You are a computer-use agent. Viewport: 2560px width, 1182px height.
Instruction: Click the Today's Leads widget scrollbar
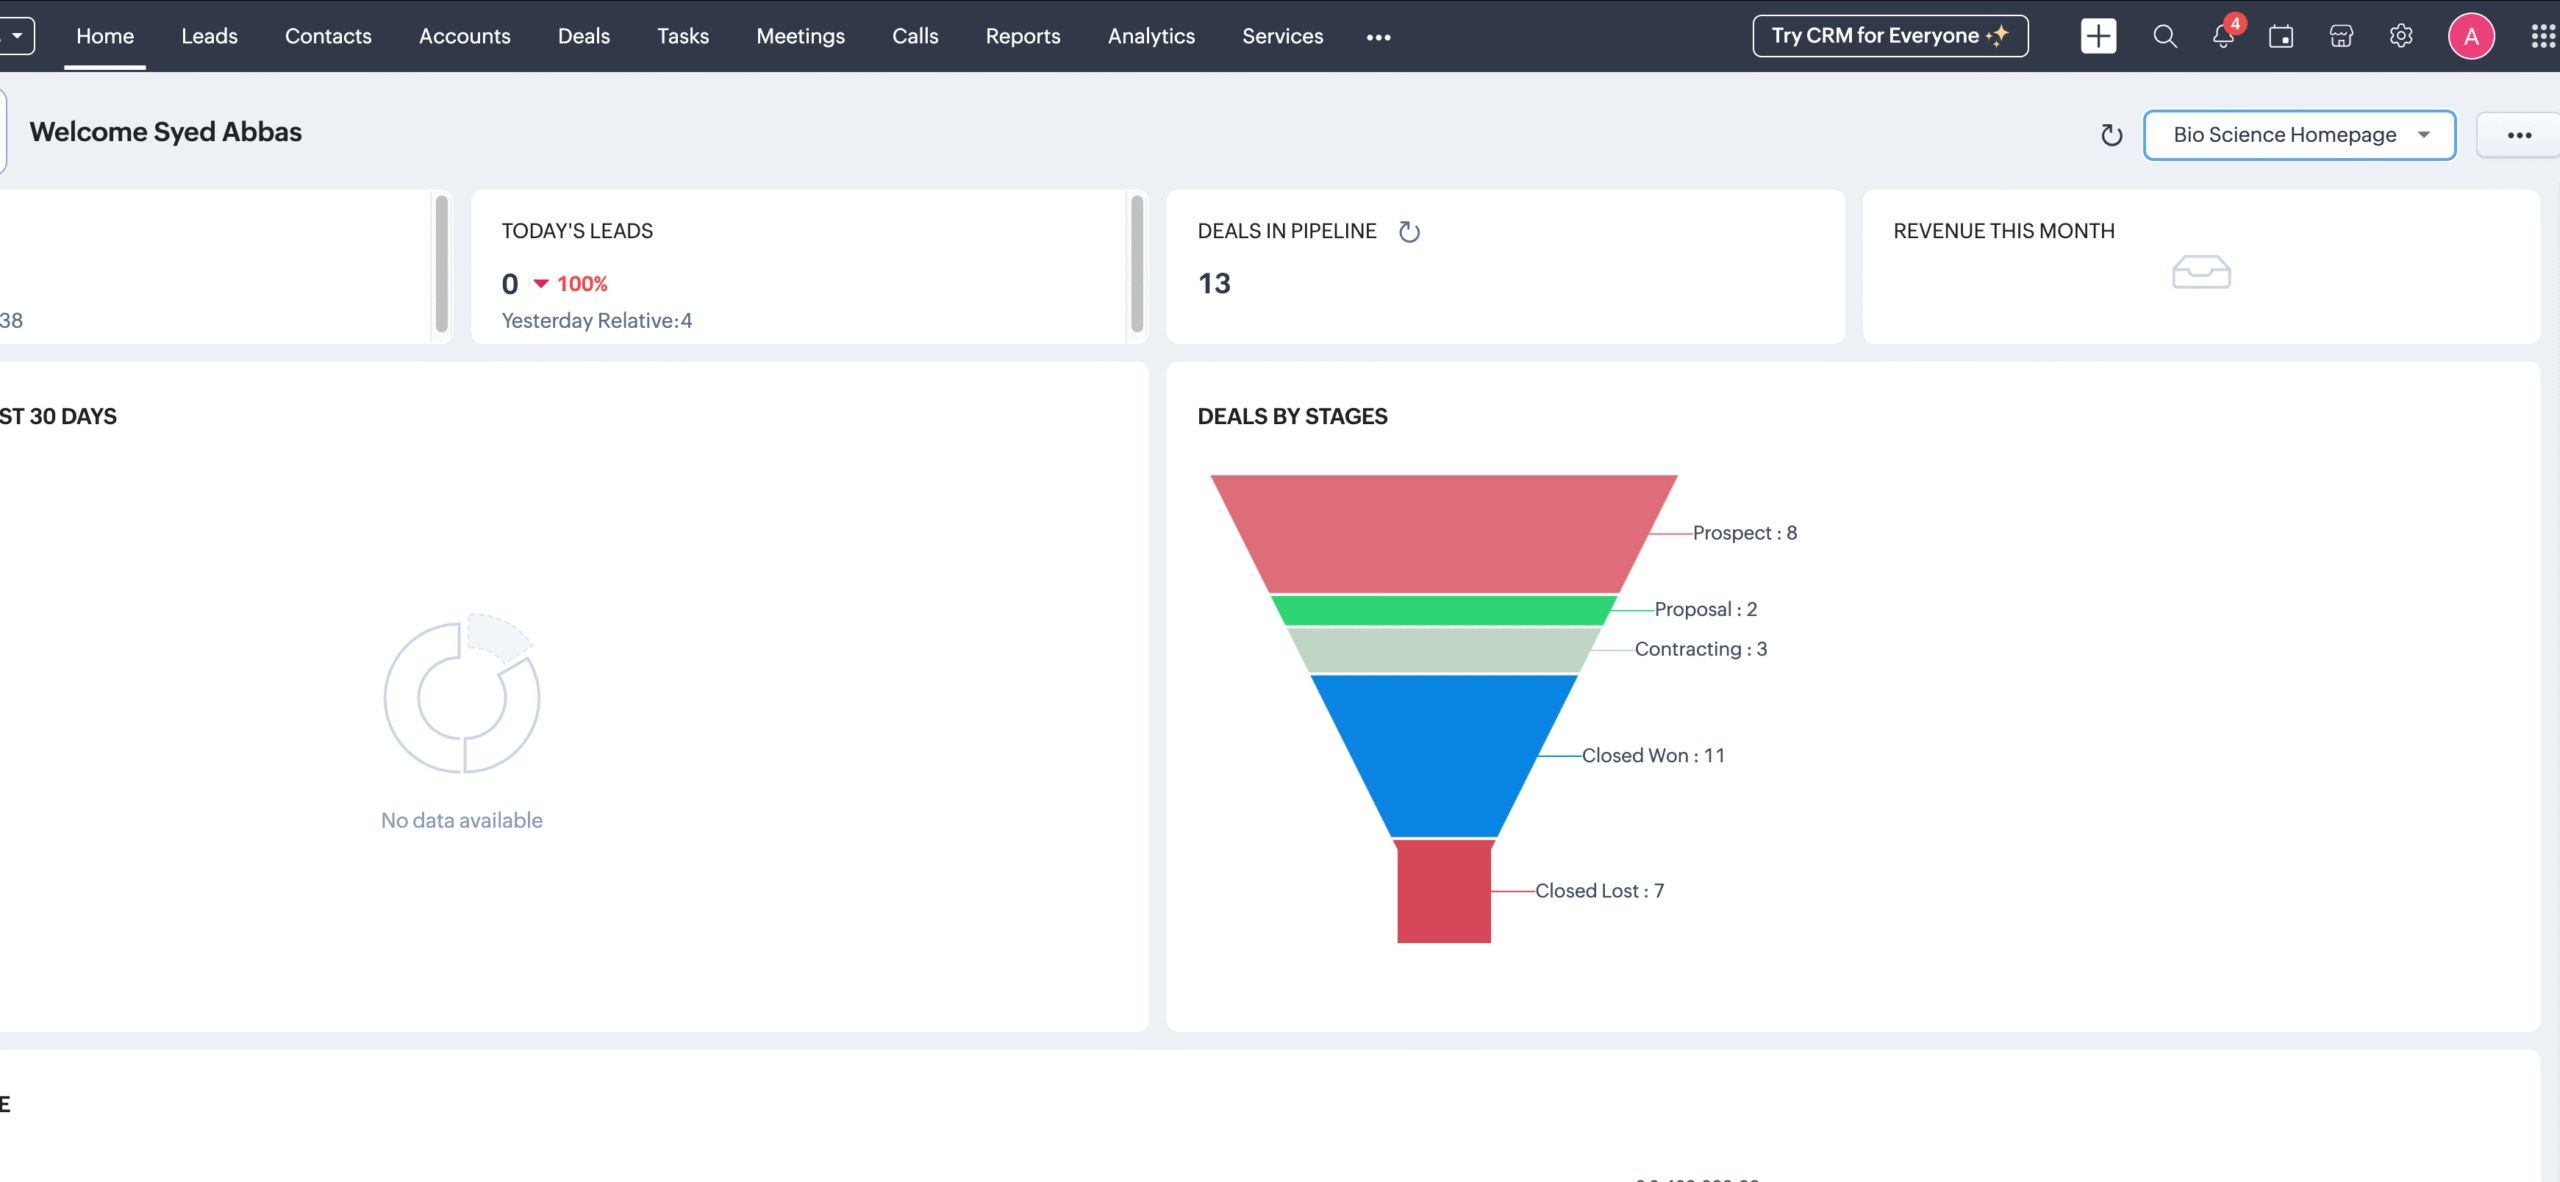pos(1136,264)
